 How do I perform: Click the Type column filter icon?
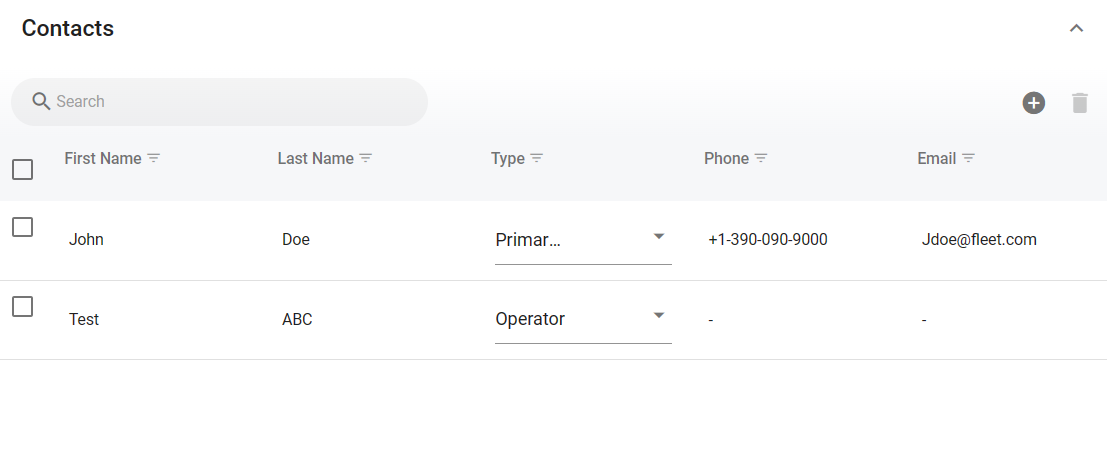pos(537,159)
